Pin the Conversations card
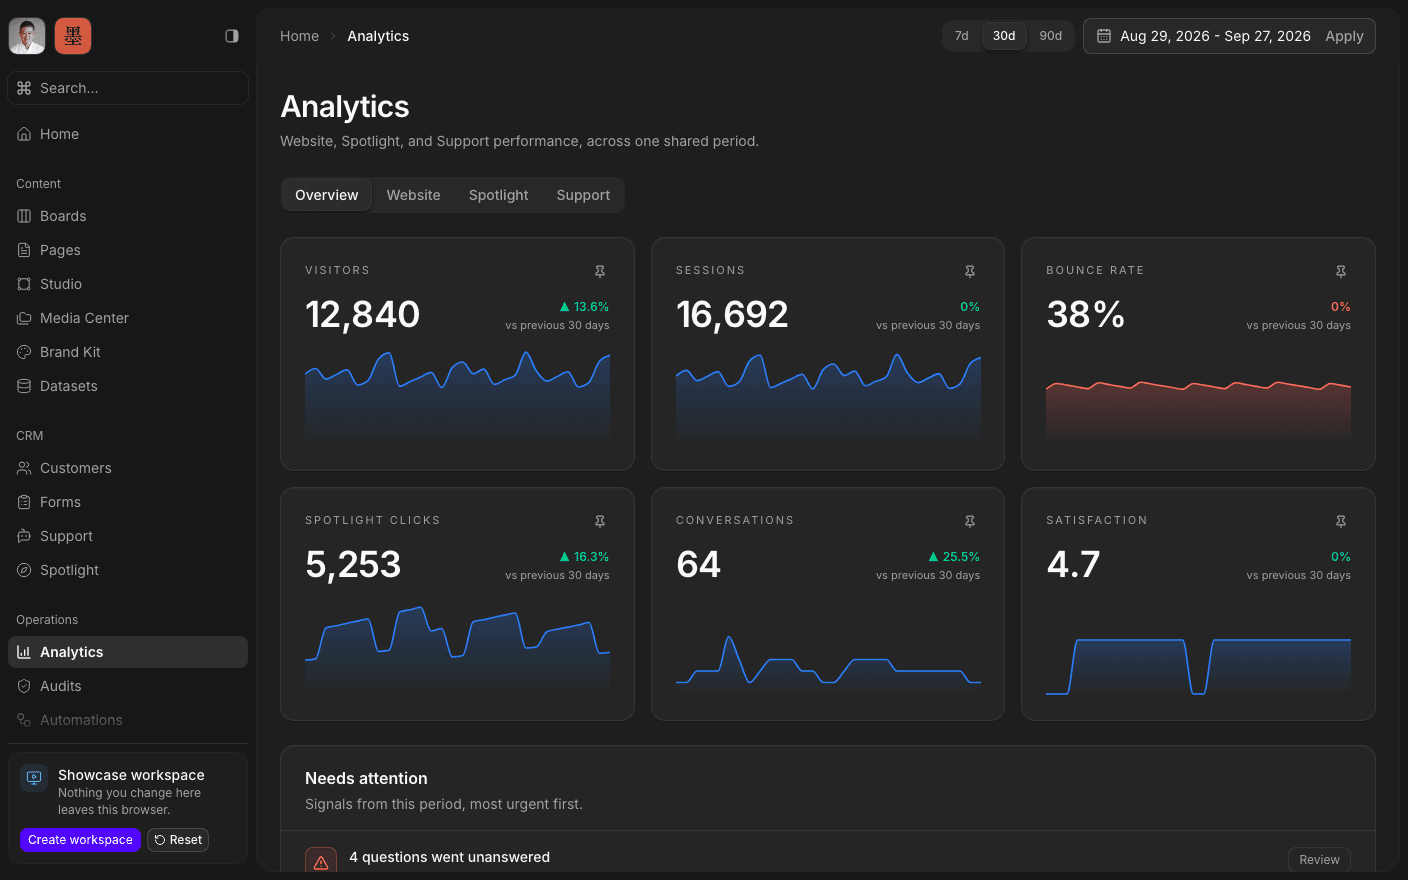 [x=970, y=521]
